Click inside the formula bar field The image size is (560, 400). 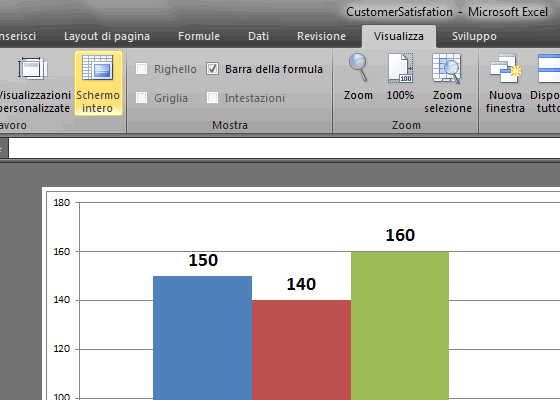284,148
